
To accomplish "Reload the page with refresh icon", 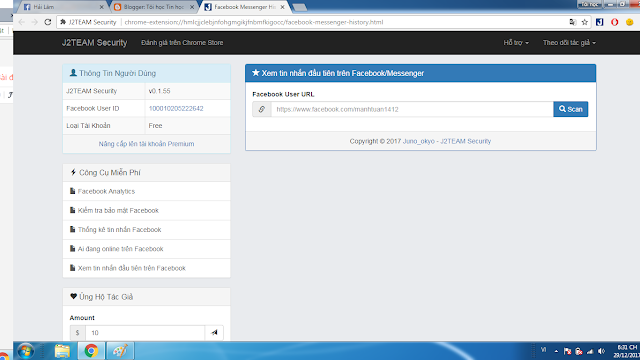I will [48, 22].
